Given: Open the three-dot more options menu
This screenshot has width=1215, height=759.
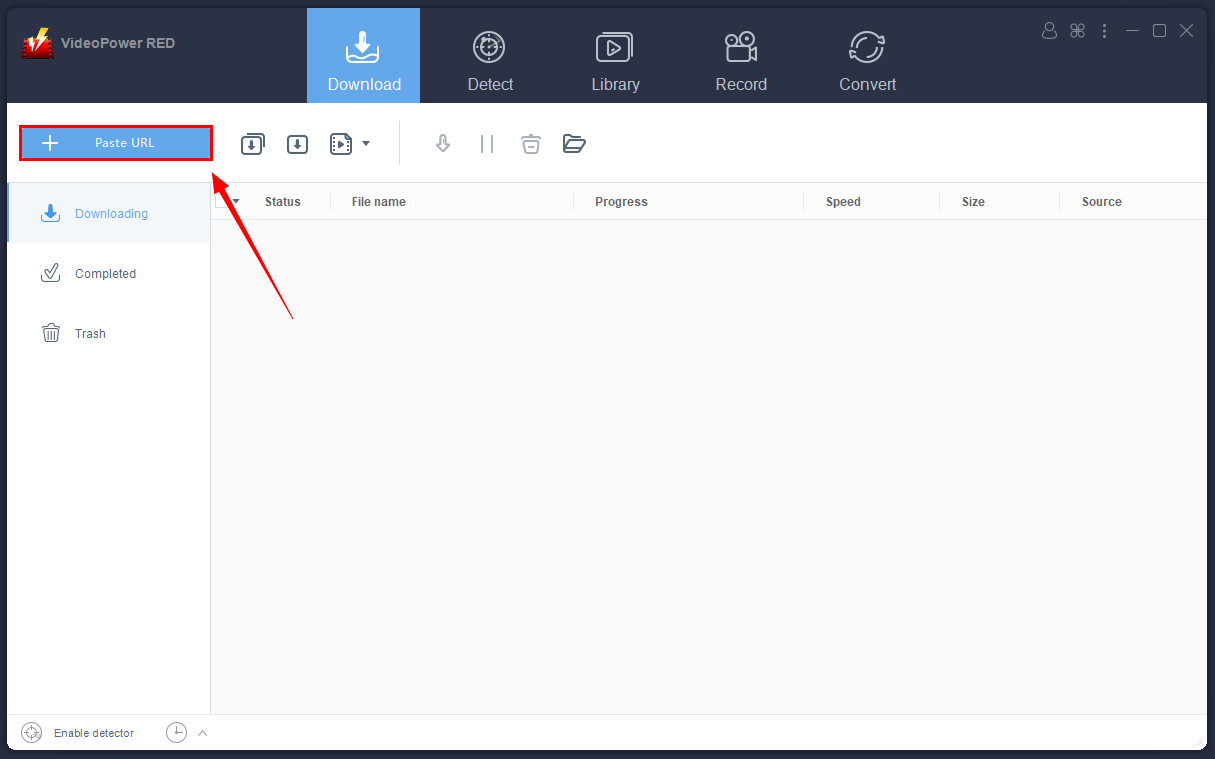Looking at the screenshot, I should (1104, 31).
